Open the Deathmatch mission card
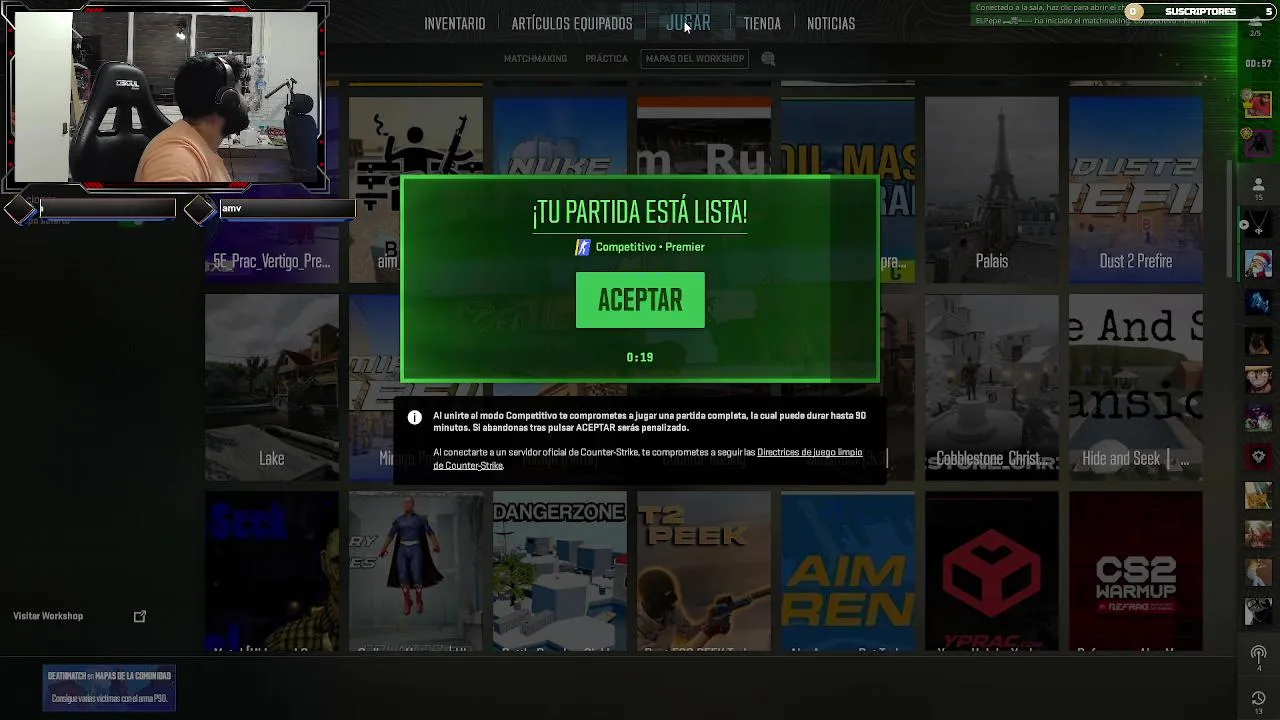Image resolution: width=1280 pixels, height=720 pixels. (109, 687)
